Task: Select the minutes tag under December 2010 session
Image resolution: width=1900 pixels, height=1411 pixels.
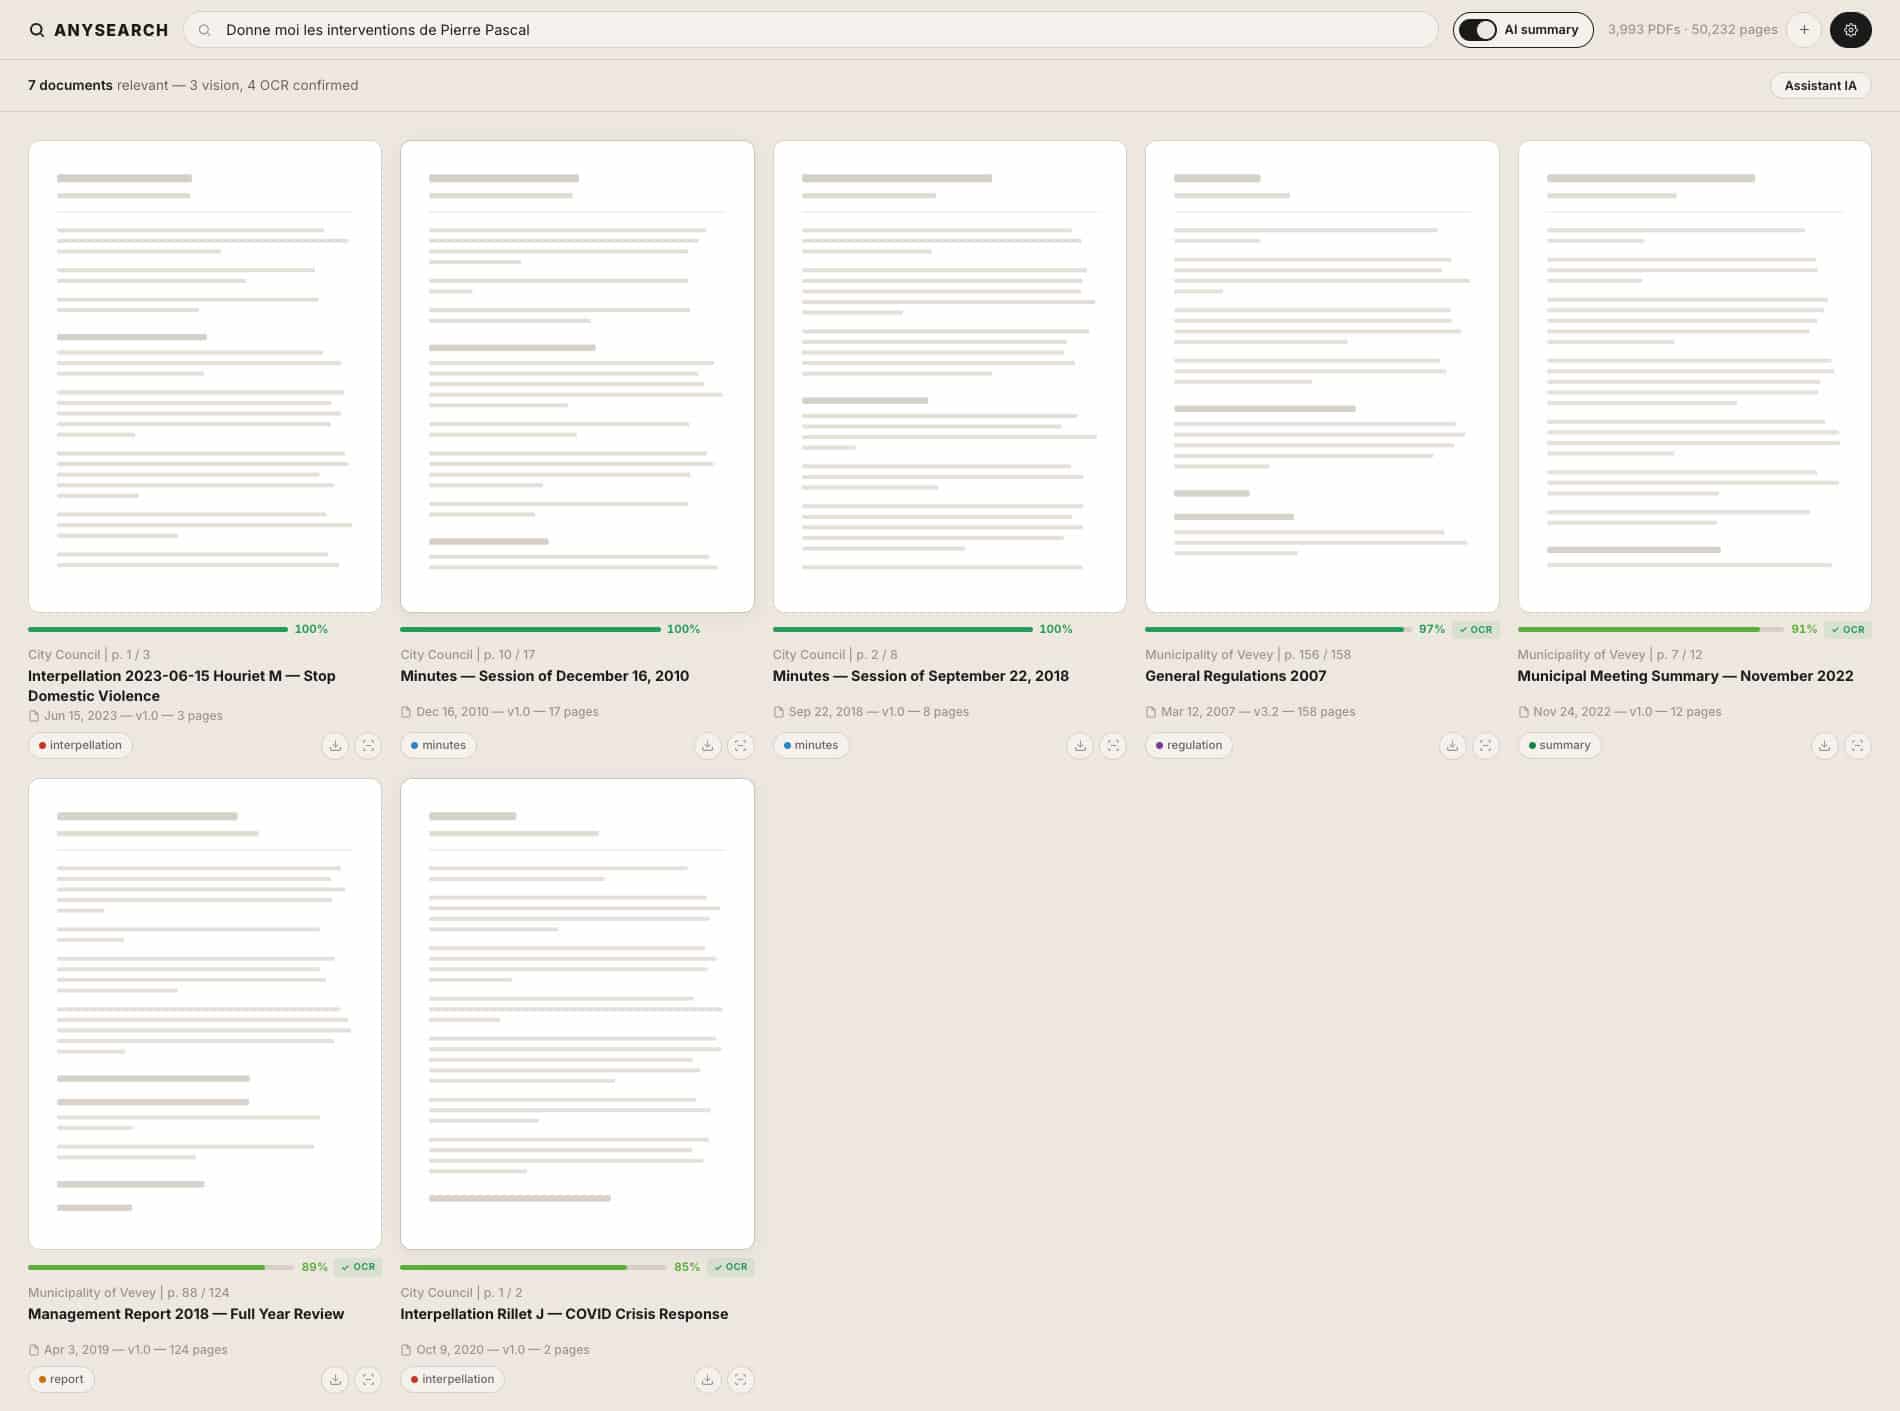Action: click(x=438, y=745)
